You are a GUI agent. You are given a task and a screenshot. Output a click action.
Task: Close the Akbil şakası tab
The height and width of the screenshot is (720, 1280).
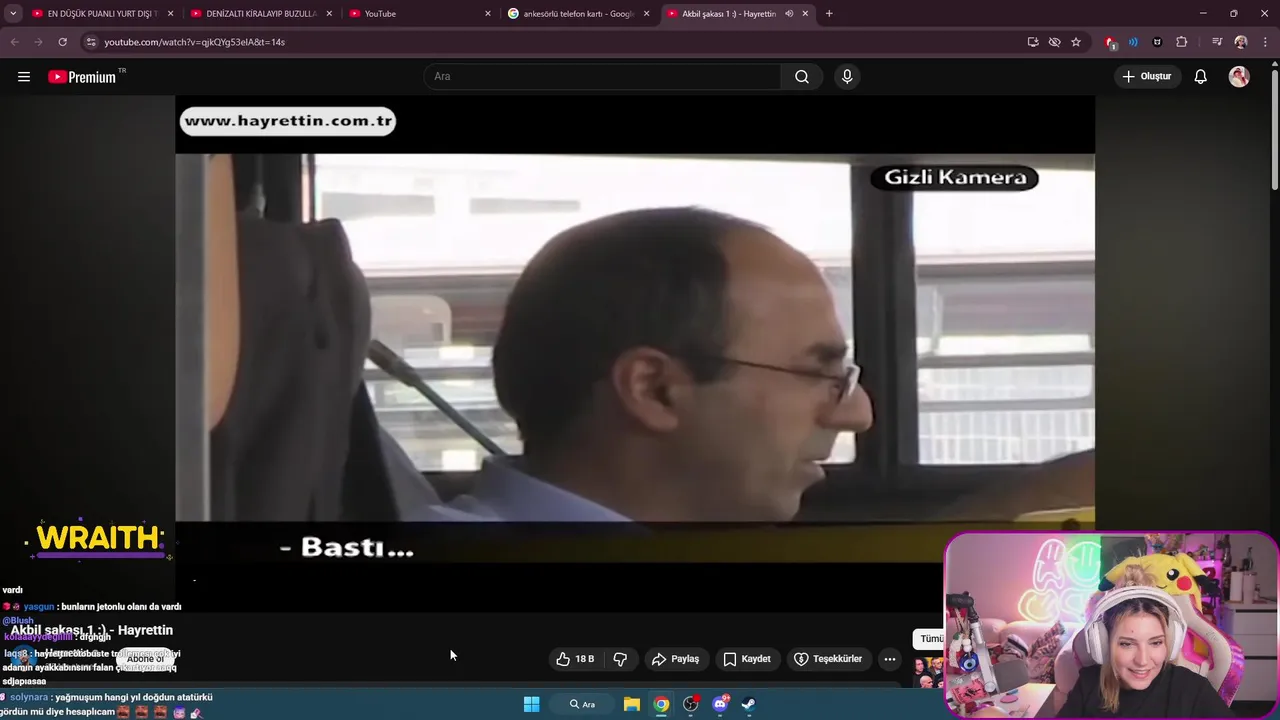click(x=805, y=14)
